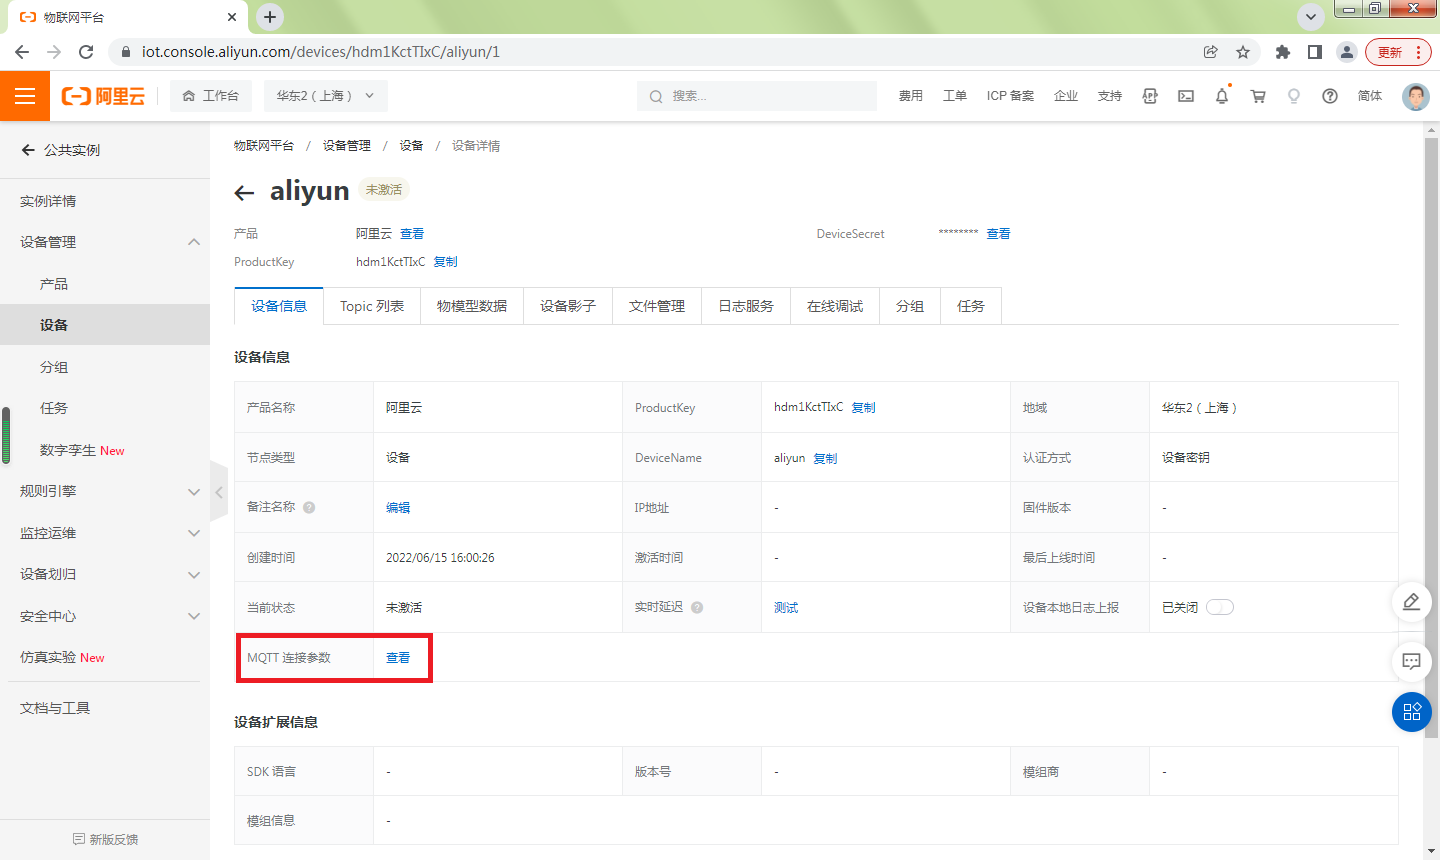Open the shopping cart icon
Screen dimensions: 1440x860
coord(1258,96)
